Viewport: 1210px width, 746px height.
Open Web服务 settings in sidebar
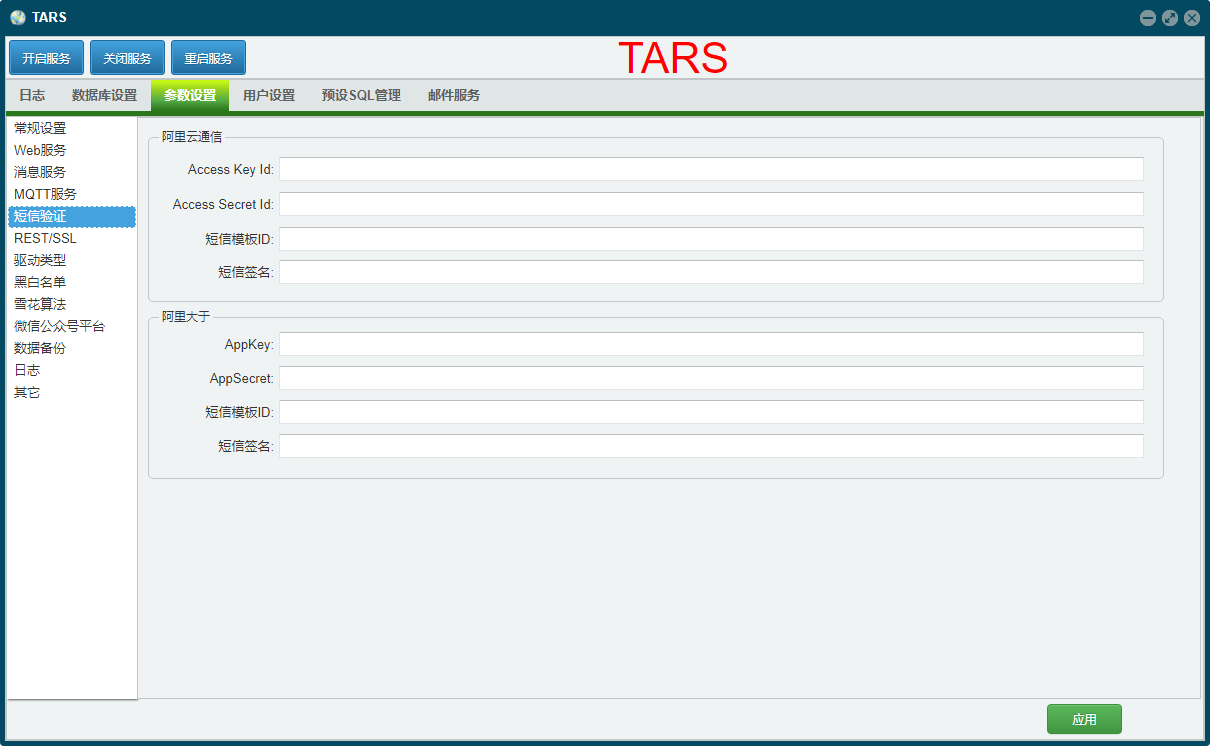[72, 150]
